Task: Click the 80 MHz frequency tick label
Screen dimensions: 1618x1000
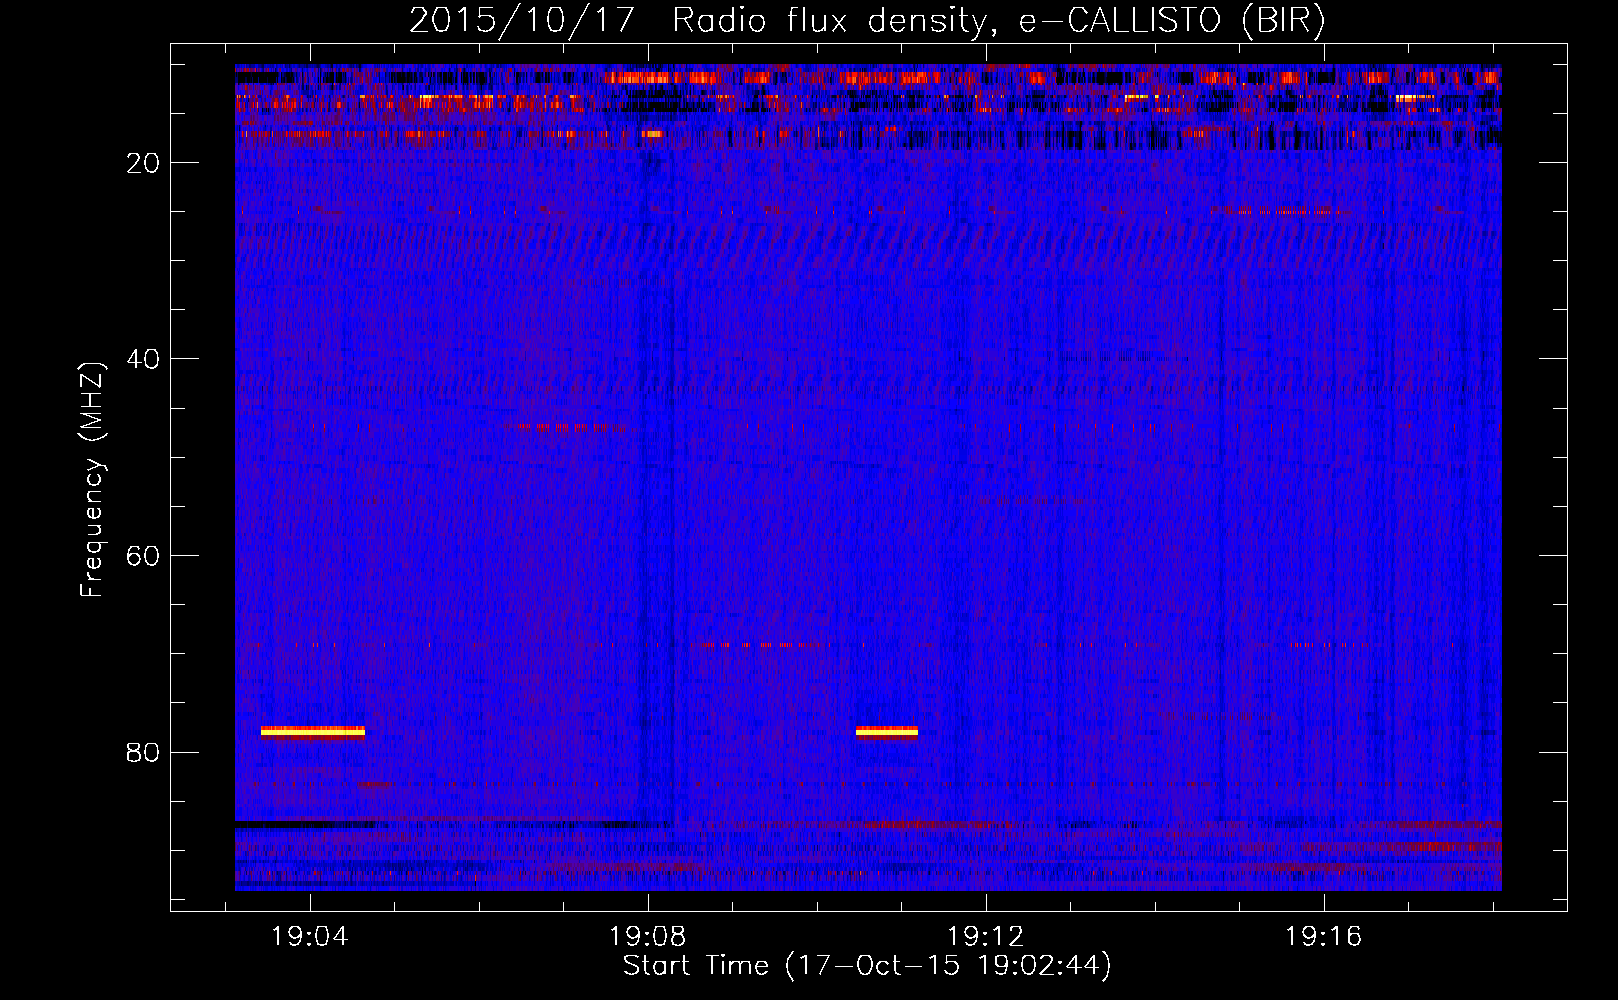Action: pos(144,753)
